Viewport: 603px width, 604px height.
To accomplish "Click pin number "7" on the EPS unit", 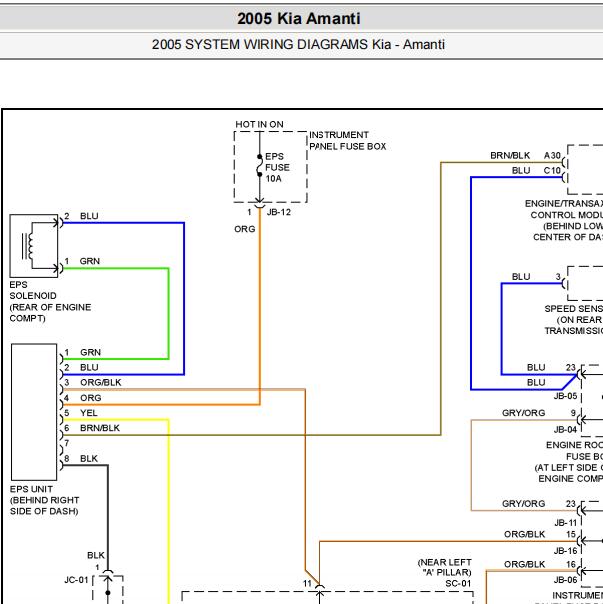I will 67,443.
